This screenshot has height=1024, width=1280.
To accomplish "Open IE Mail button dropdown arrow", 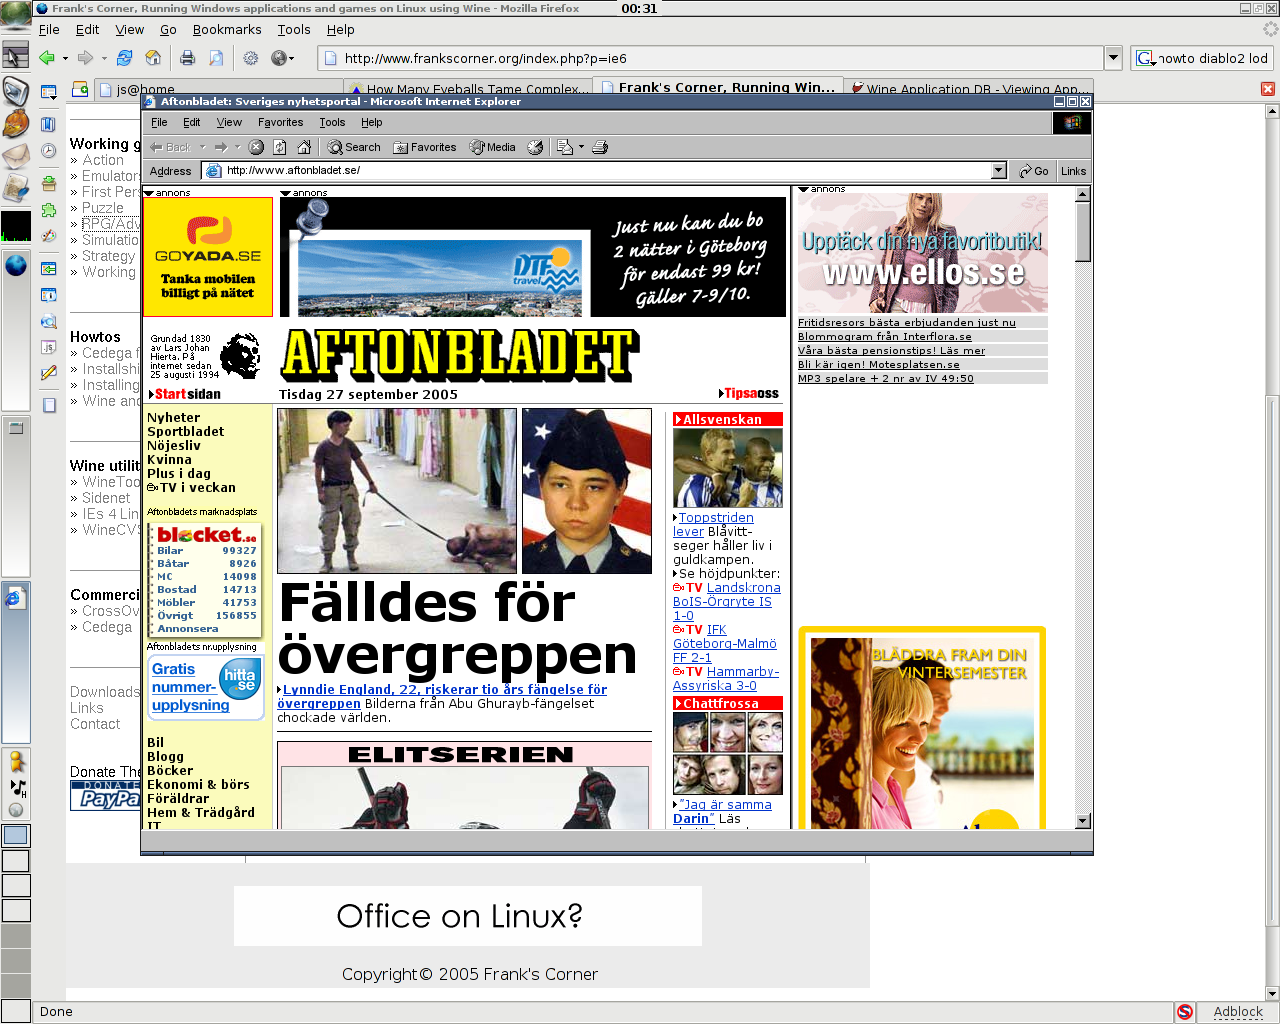I will click(x=581, y=147).
